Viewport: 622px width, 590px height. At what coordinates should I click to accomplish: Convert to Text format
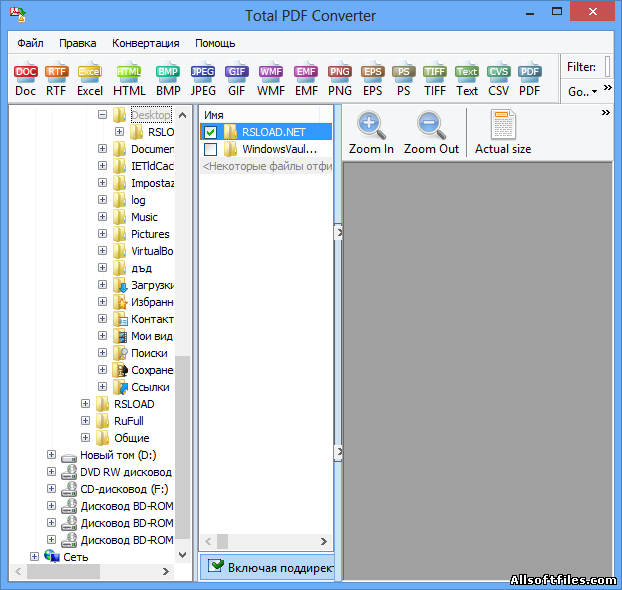[467, 81]
